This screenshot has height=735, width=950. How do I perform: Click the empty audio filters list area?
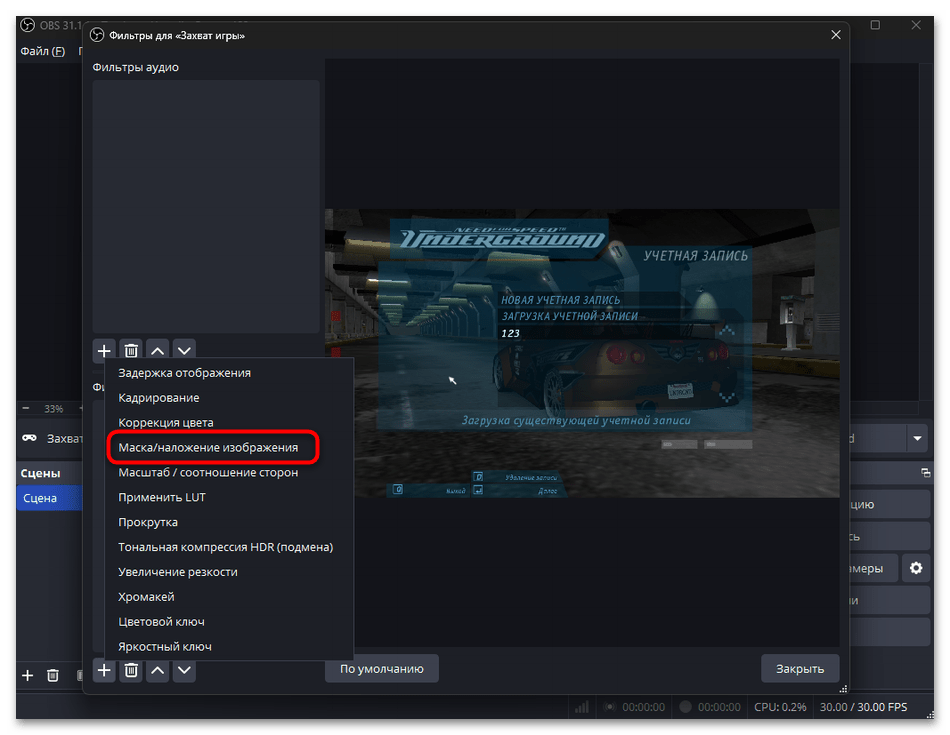tap(205, 206)
